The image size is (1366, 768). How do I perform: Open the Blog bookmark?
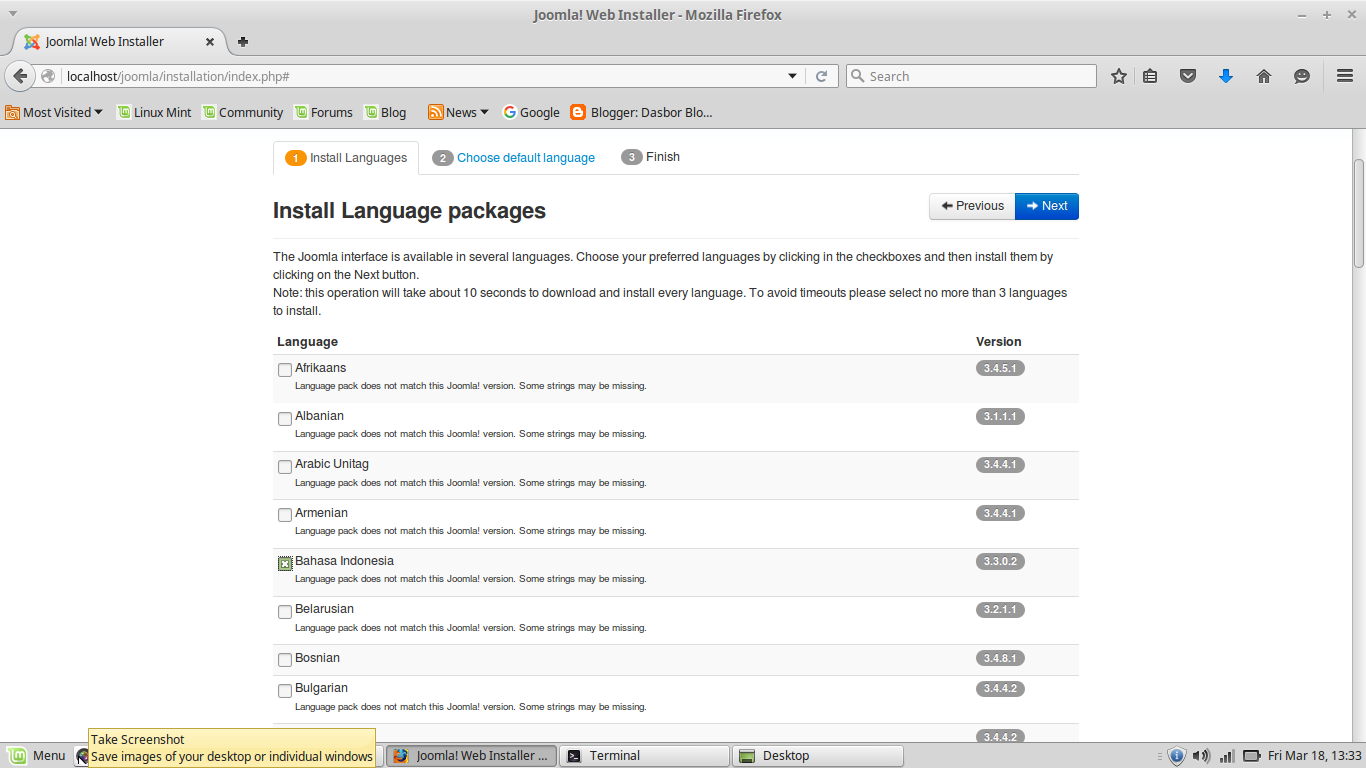tap(385, 112)
